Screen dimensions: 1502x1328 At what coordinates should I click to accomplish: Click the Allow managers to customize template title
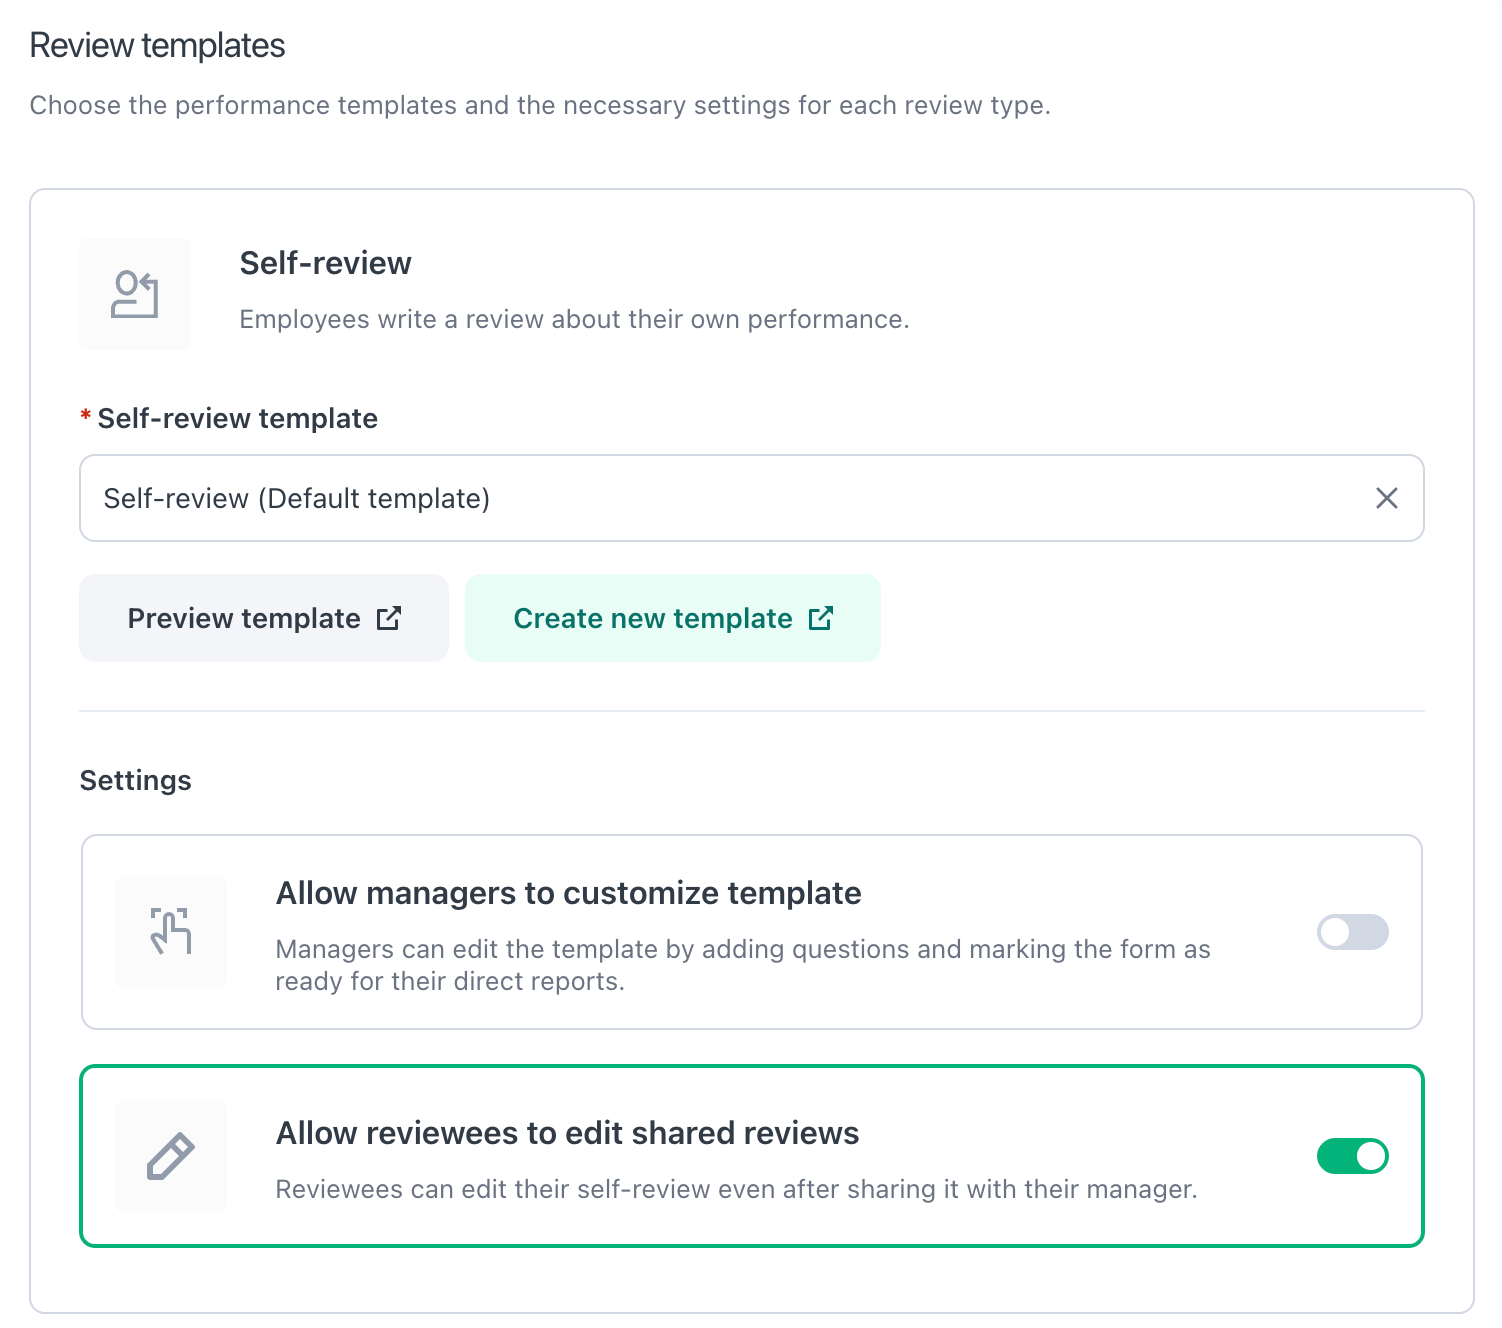click(x=568, y=893)
